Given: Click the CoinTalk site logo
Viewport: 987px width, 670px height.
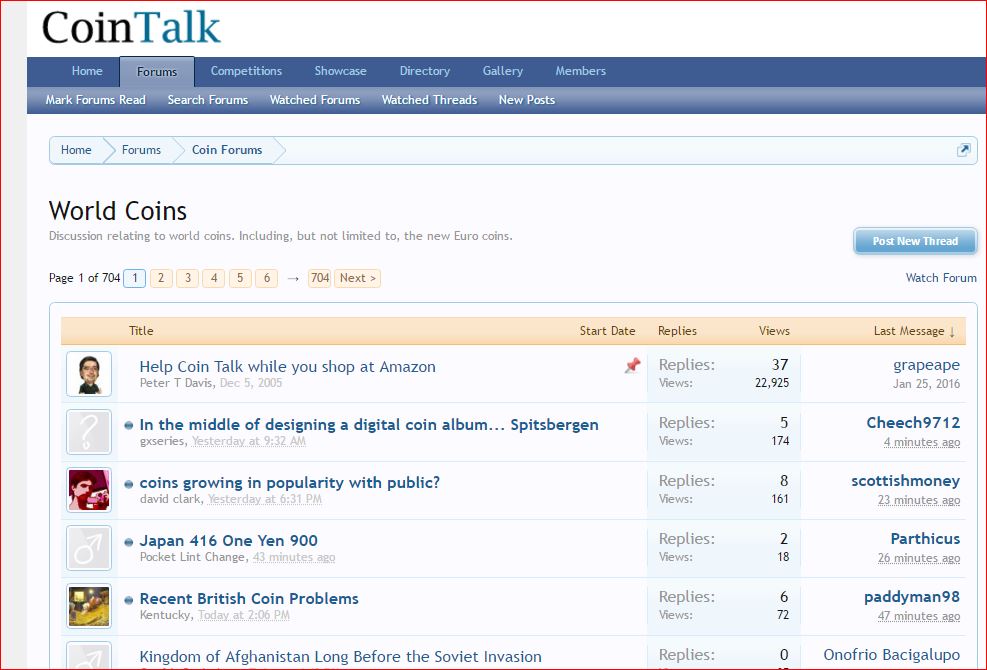Looking at the screenshot, I should click(131, 28).
